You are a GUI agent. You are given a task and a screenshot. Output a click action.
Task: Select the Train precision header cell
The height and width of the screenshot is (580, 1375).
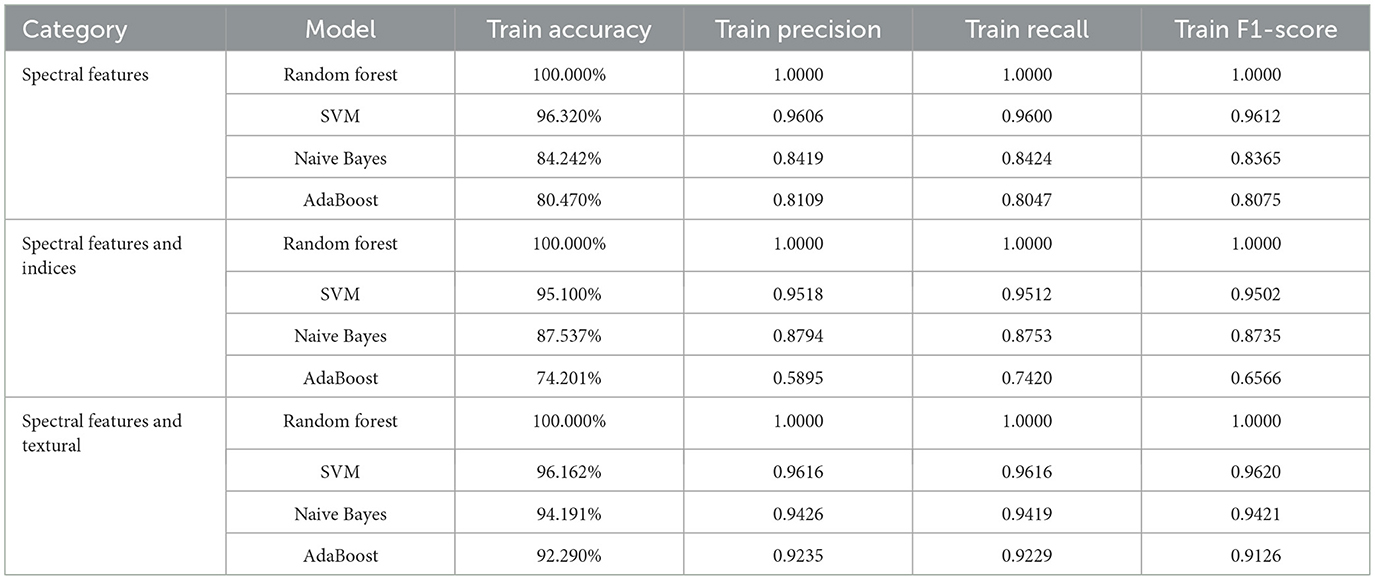coord(798,30)
